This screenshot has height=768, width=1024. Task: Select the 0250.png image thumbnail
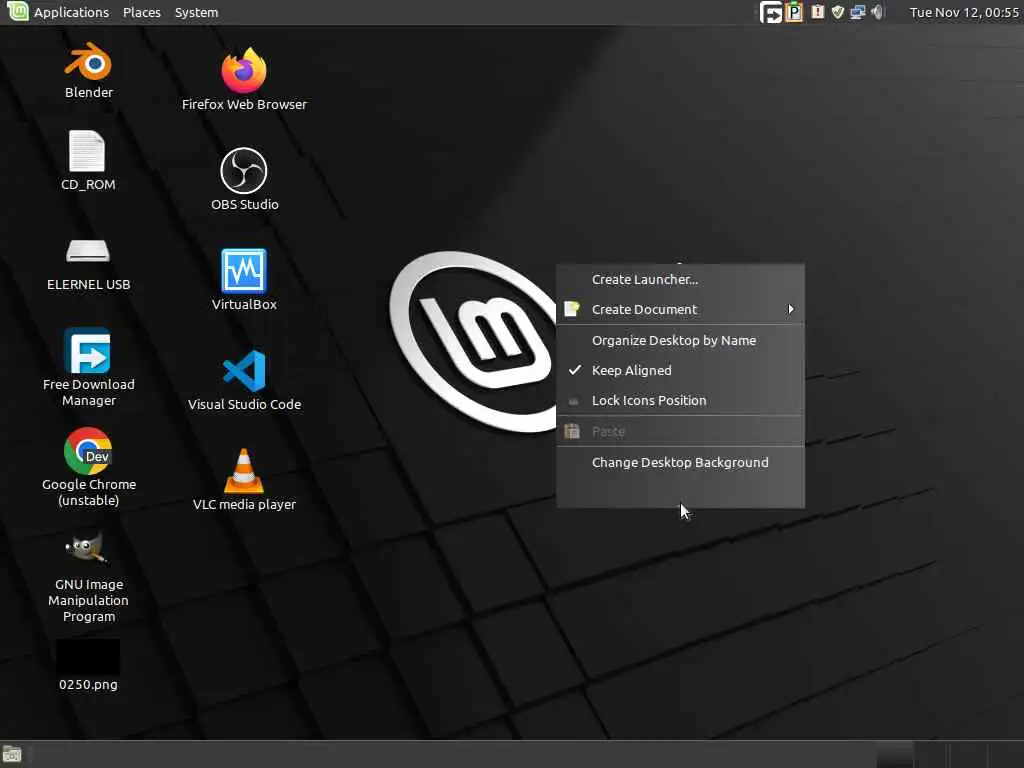tap(88, 656)
